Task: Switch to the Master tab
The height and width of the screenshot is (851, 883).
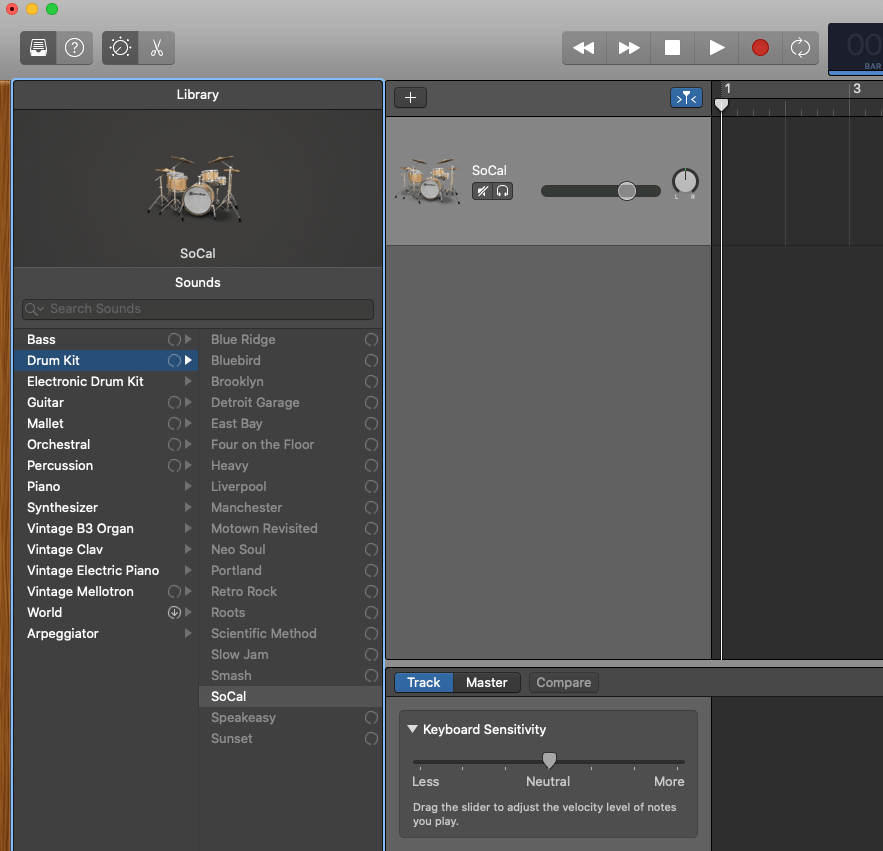Action: pos(487,683)
